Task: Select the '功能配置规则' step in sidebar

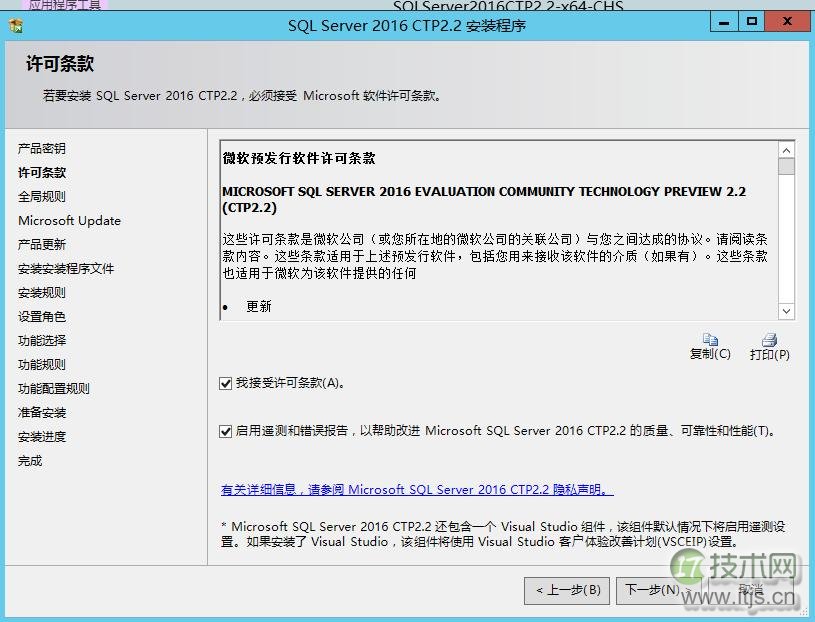Action: point(54,388)
